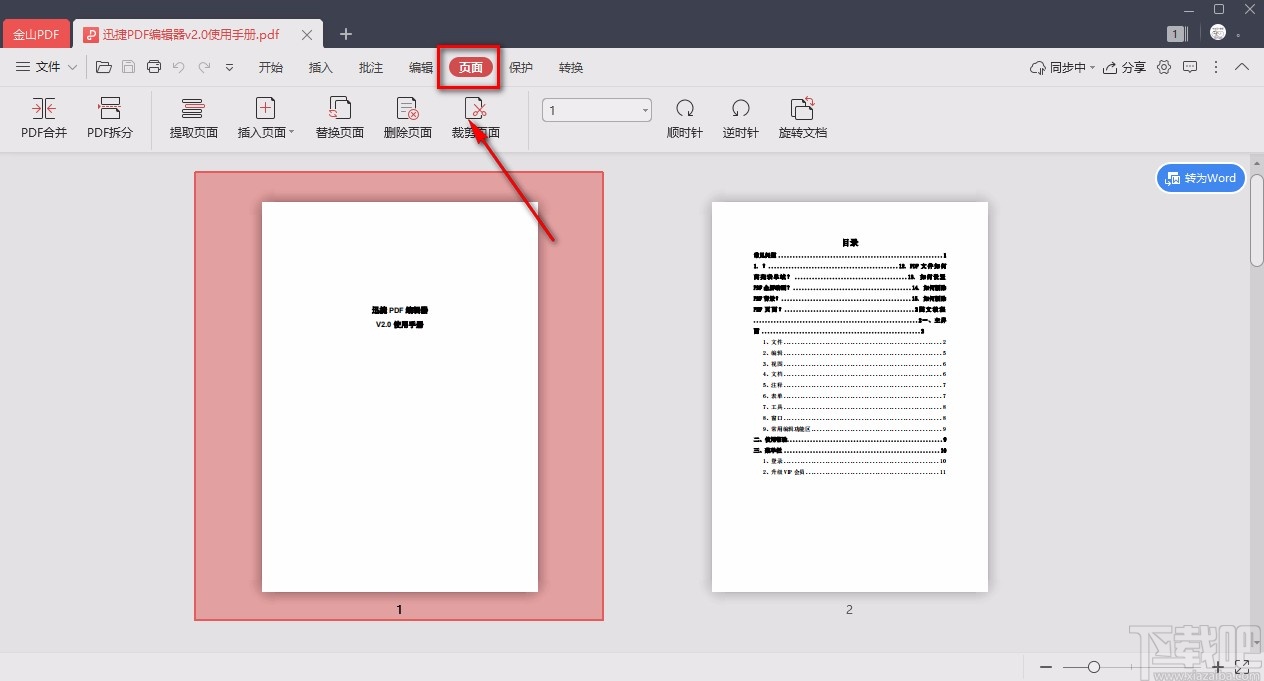Viewport: 1264px width, 681px height.
Task: Click the 分享 share button
Action: [1124, 68]
